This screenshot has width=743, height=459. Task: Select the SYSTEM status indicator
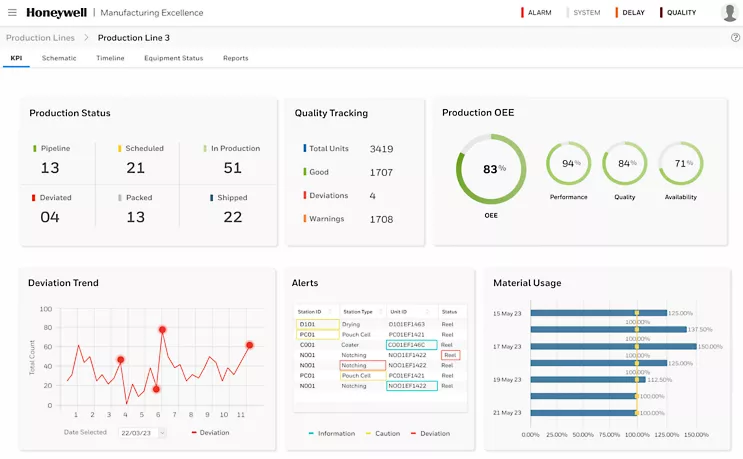[x=584, y=13]
